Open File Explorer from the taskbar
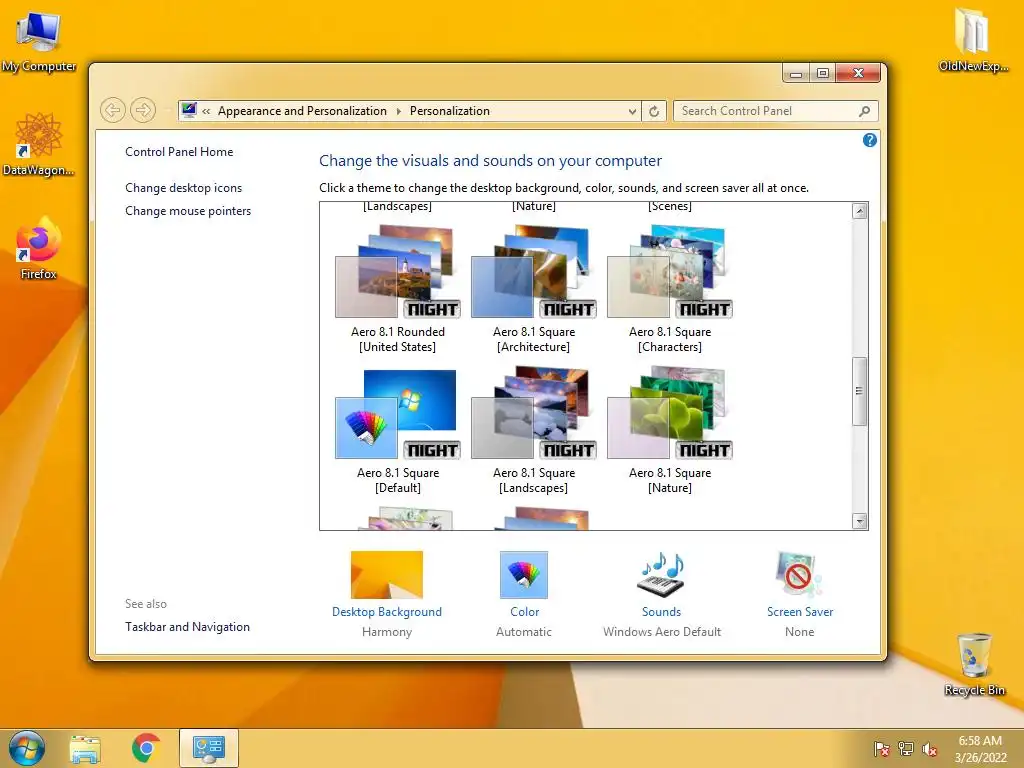This screenshot has height=768, width=1024. (x=85, y=749)
